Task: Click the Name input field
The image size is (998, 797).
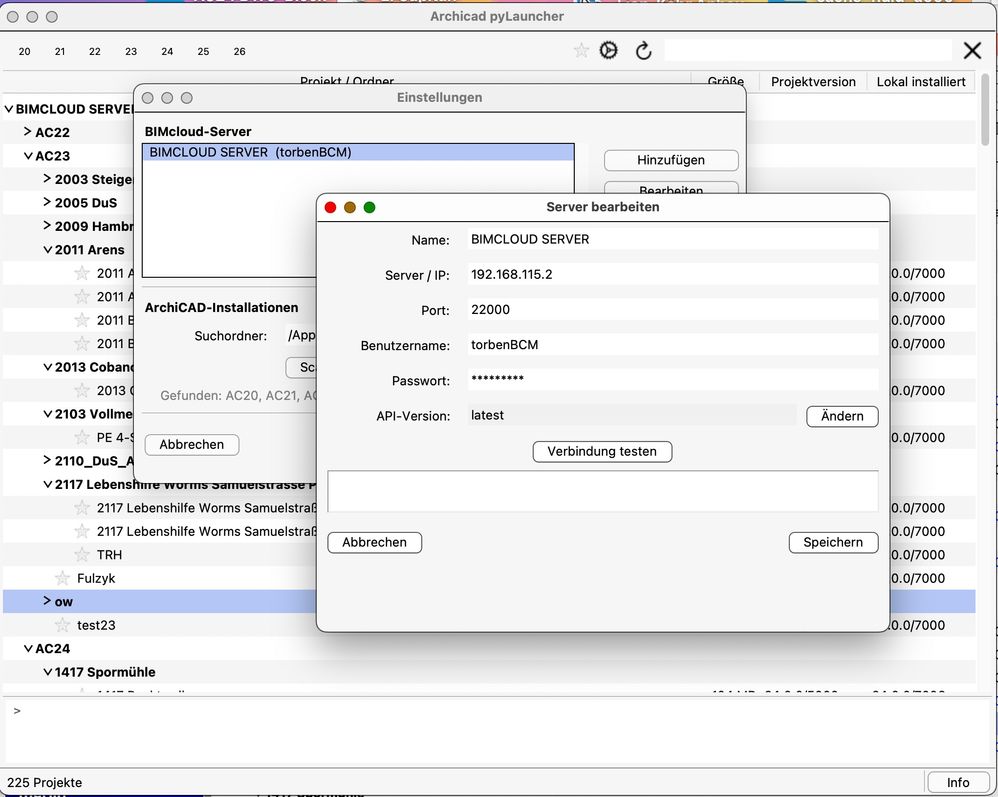Action: 673,239
